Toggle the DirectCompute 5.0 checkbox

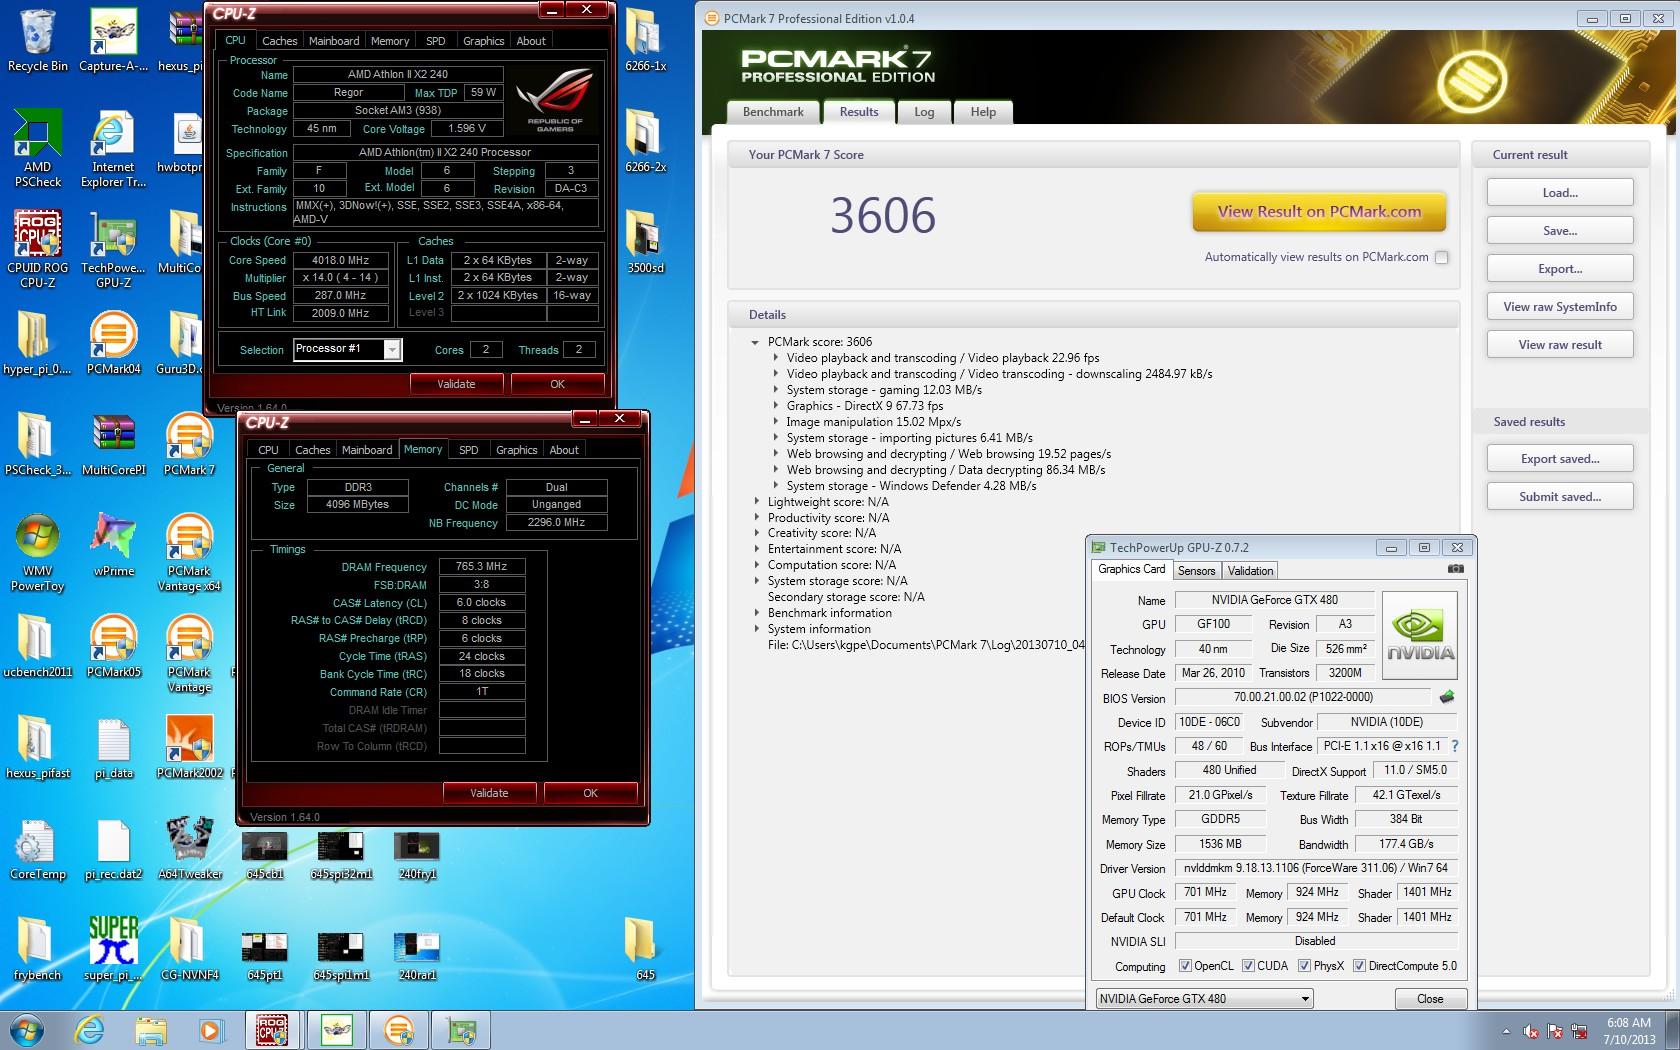(1359, 966)
